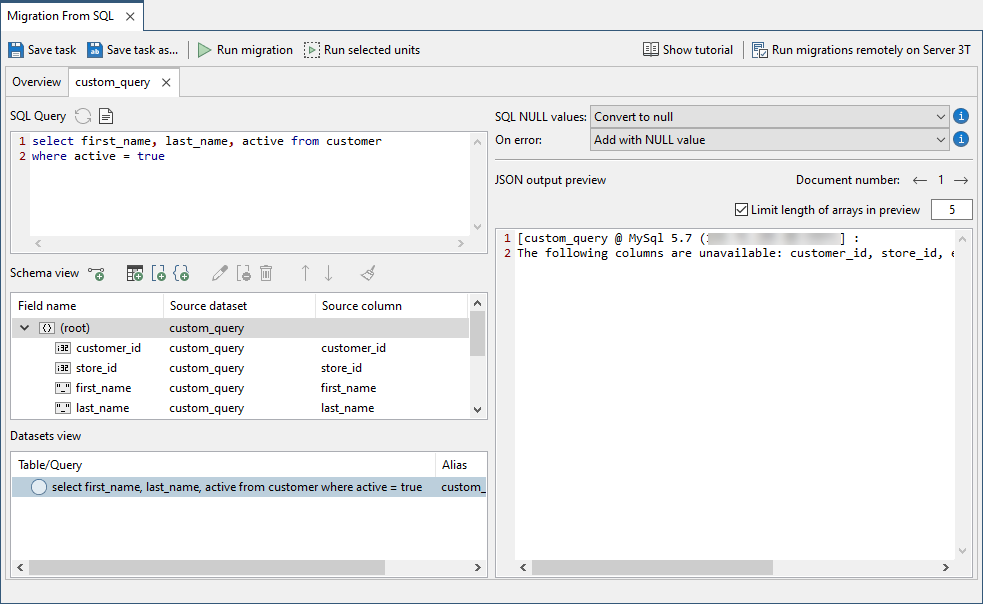Click info icon beside SQL NULL values
The width and height of the screenshot is (983, 604).
click(962, 116)
